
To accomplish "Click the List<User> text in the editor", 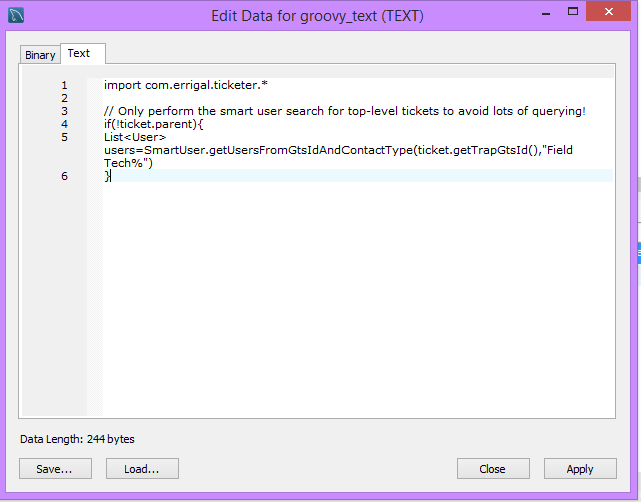I will pos(135,137).
